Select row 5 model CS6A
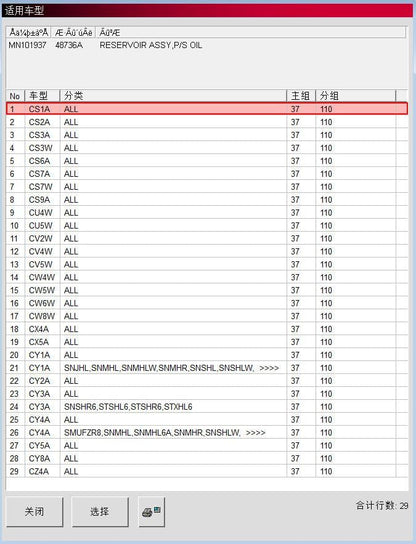416x544 pixels. point(207,161)
